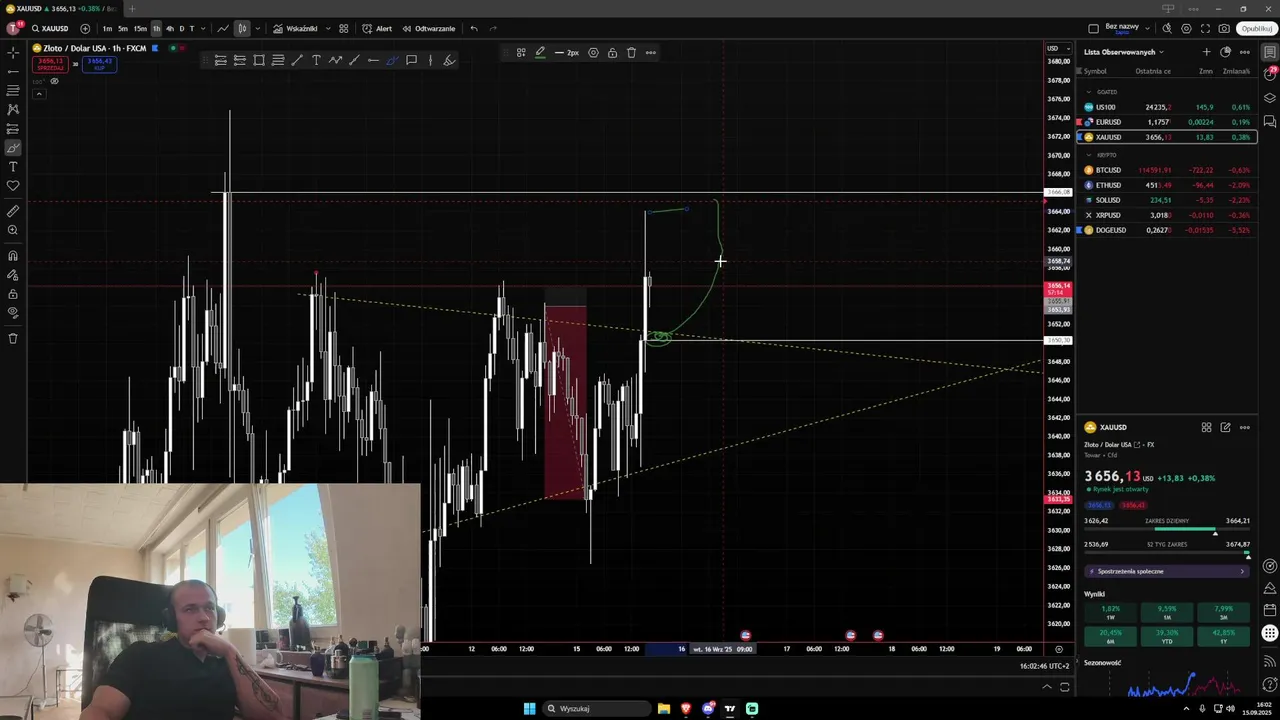1280x720 pixels.
Task: Delete the selected drawing with trash icon
Action: 631,52
